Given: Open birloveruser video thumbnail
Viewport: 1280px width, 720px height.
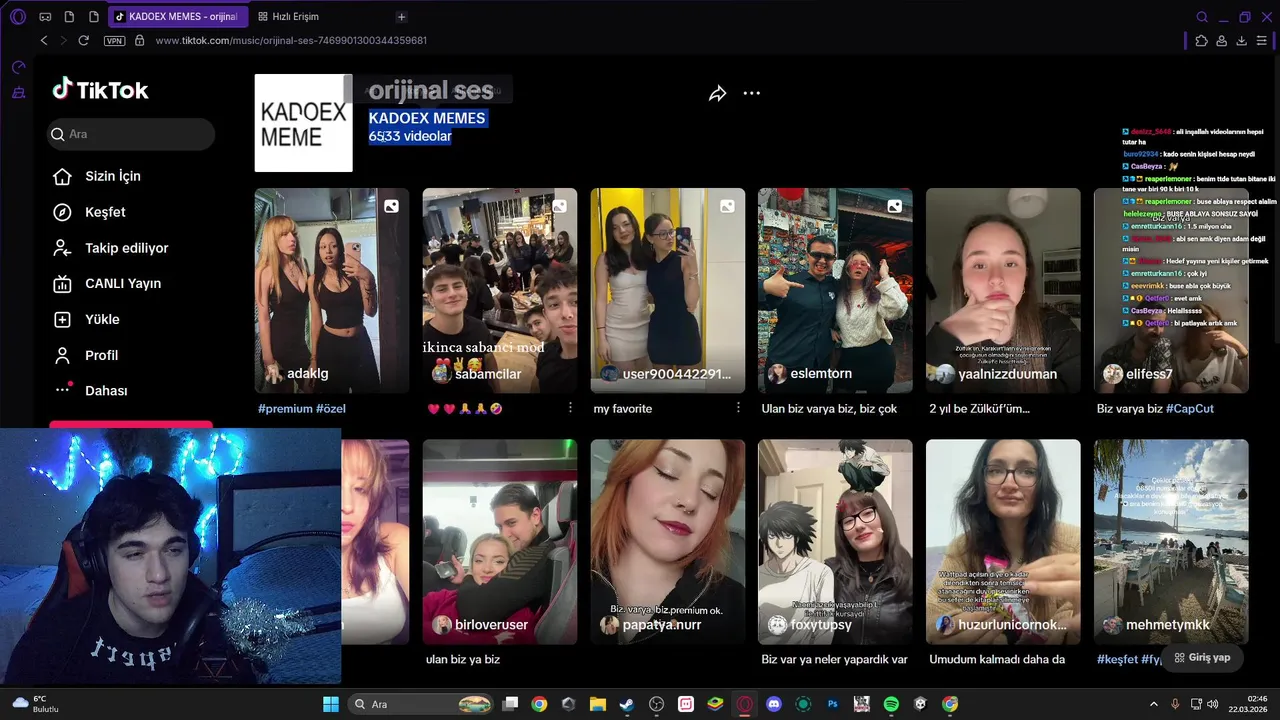Looking at the screenshot, I should pyautogui.click(x=499, y=541).
